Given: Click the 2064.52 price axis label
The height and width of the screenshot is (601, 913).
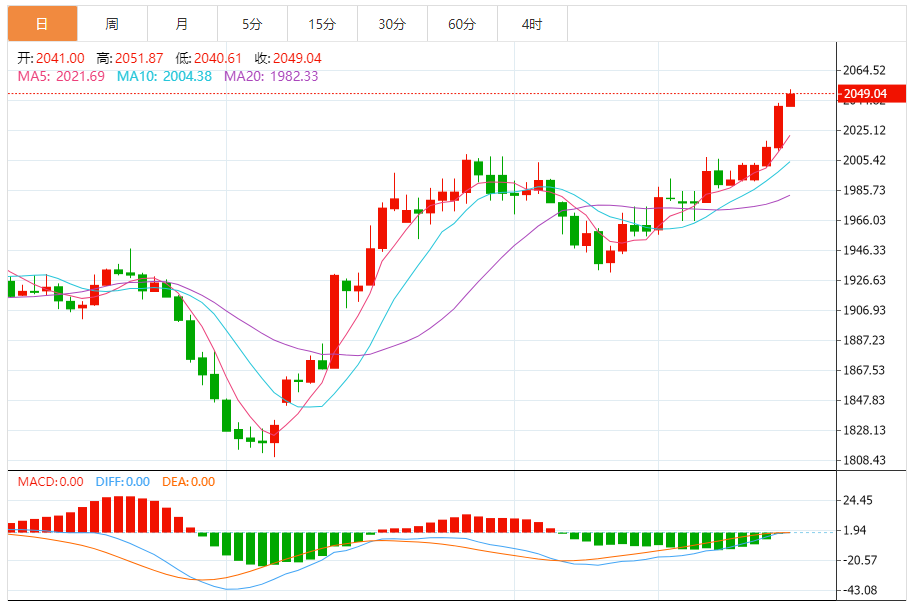Looking at the screenshot, I should pos(864,70).
